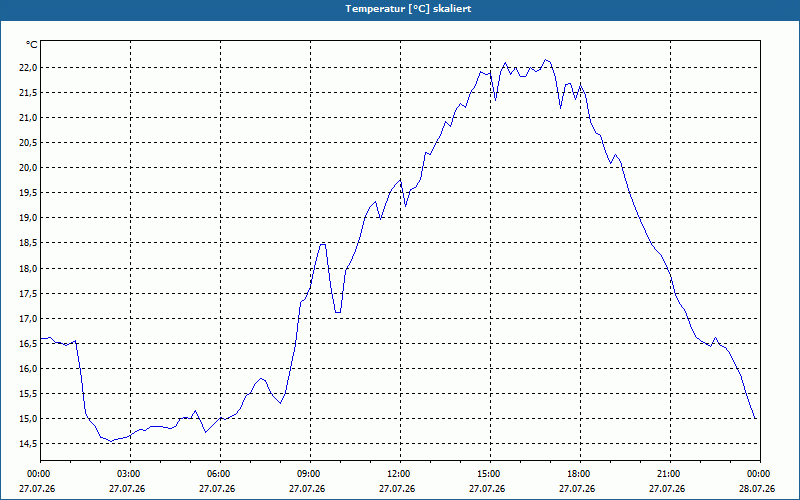Click the 18:00 time label
The height and width of the screenshot is (500, 800).
(x=580, y=474)
